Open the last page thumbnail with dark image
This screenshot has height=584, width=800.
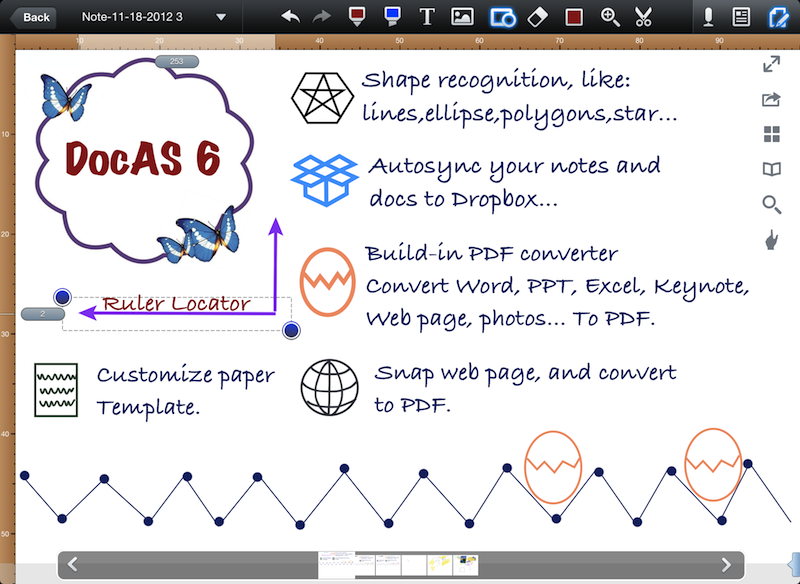(x=465, y=565)
